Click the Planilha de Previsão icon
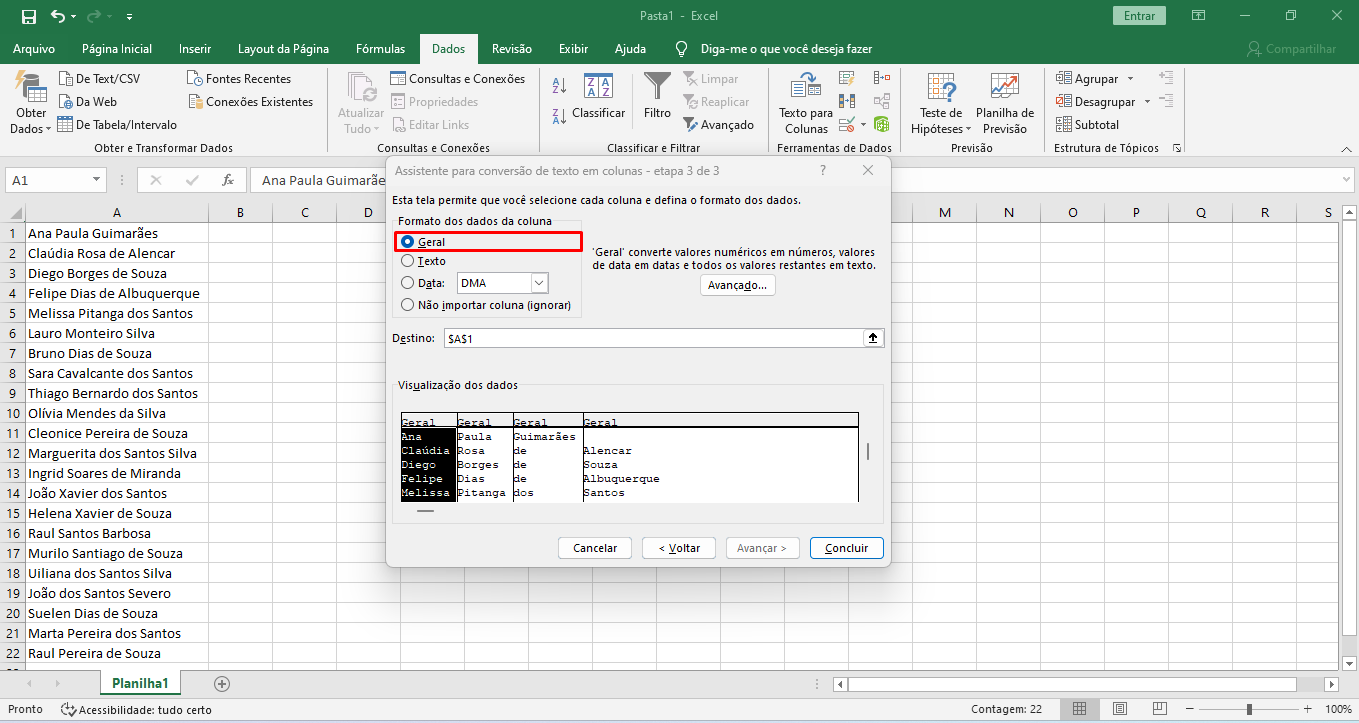The image size is (1359, 723). click(x=1004, y=88)
